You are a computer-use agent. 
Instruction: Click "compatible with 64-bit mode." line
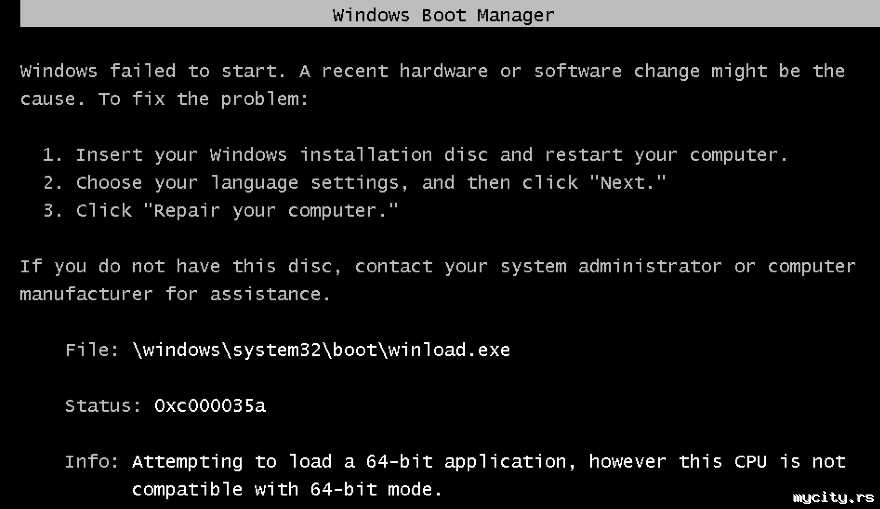(287, 489)
